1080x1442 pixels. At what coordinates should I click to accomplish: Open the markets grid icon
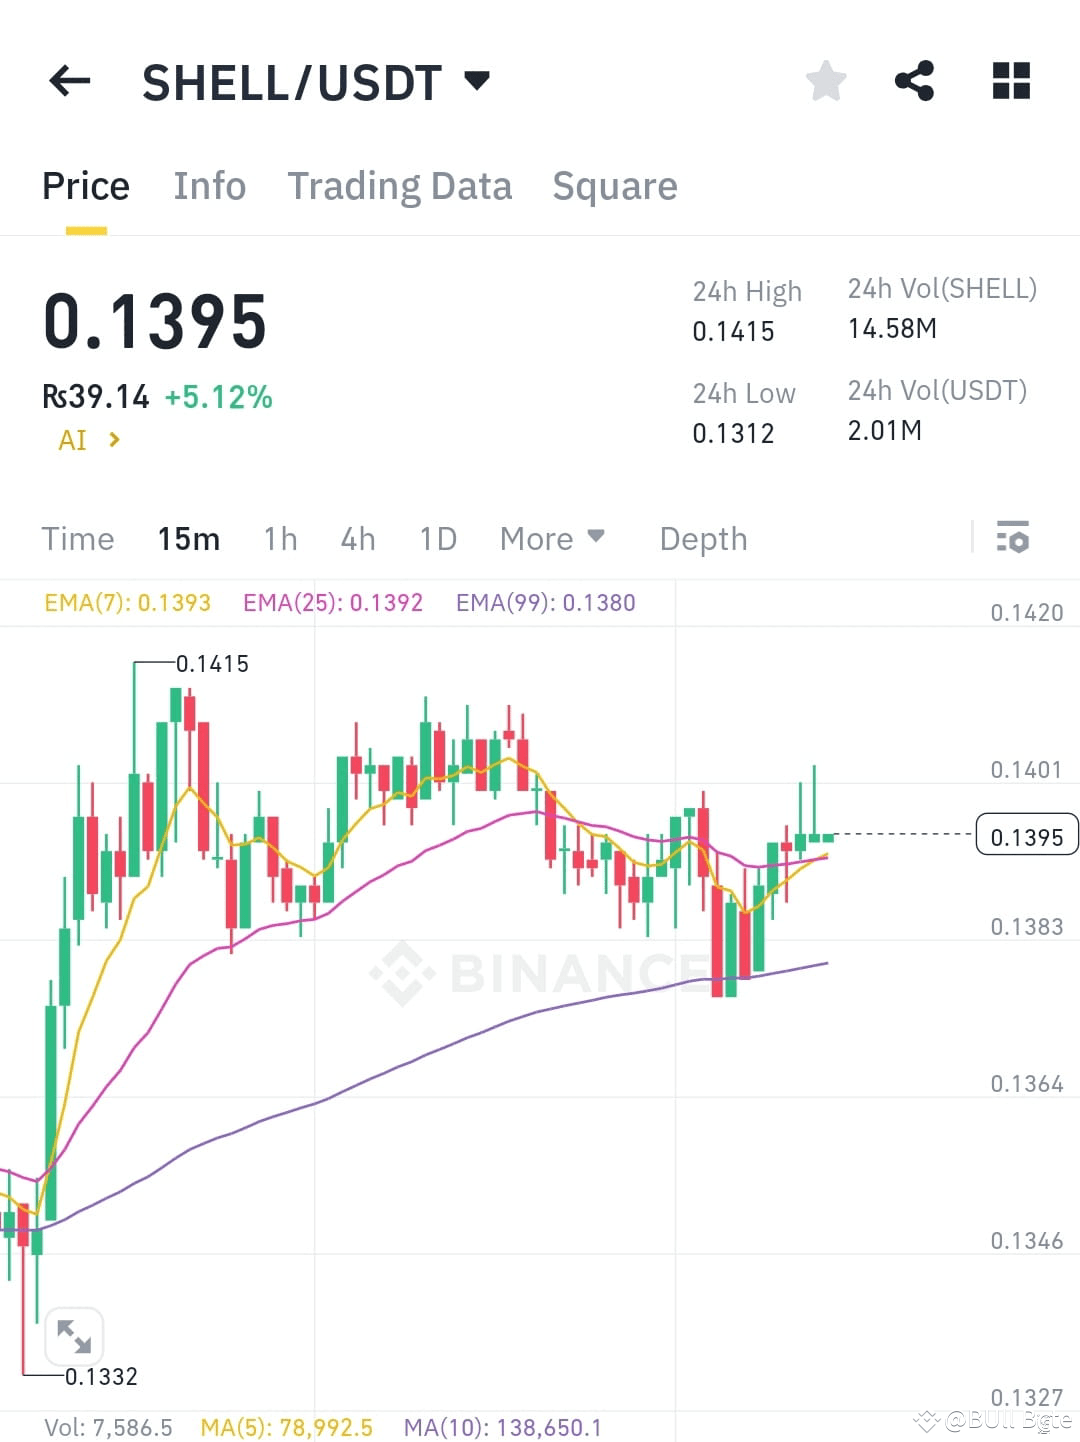[1011, 81]
